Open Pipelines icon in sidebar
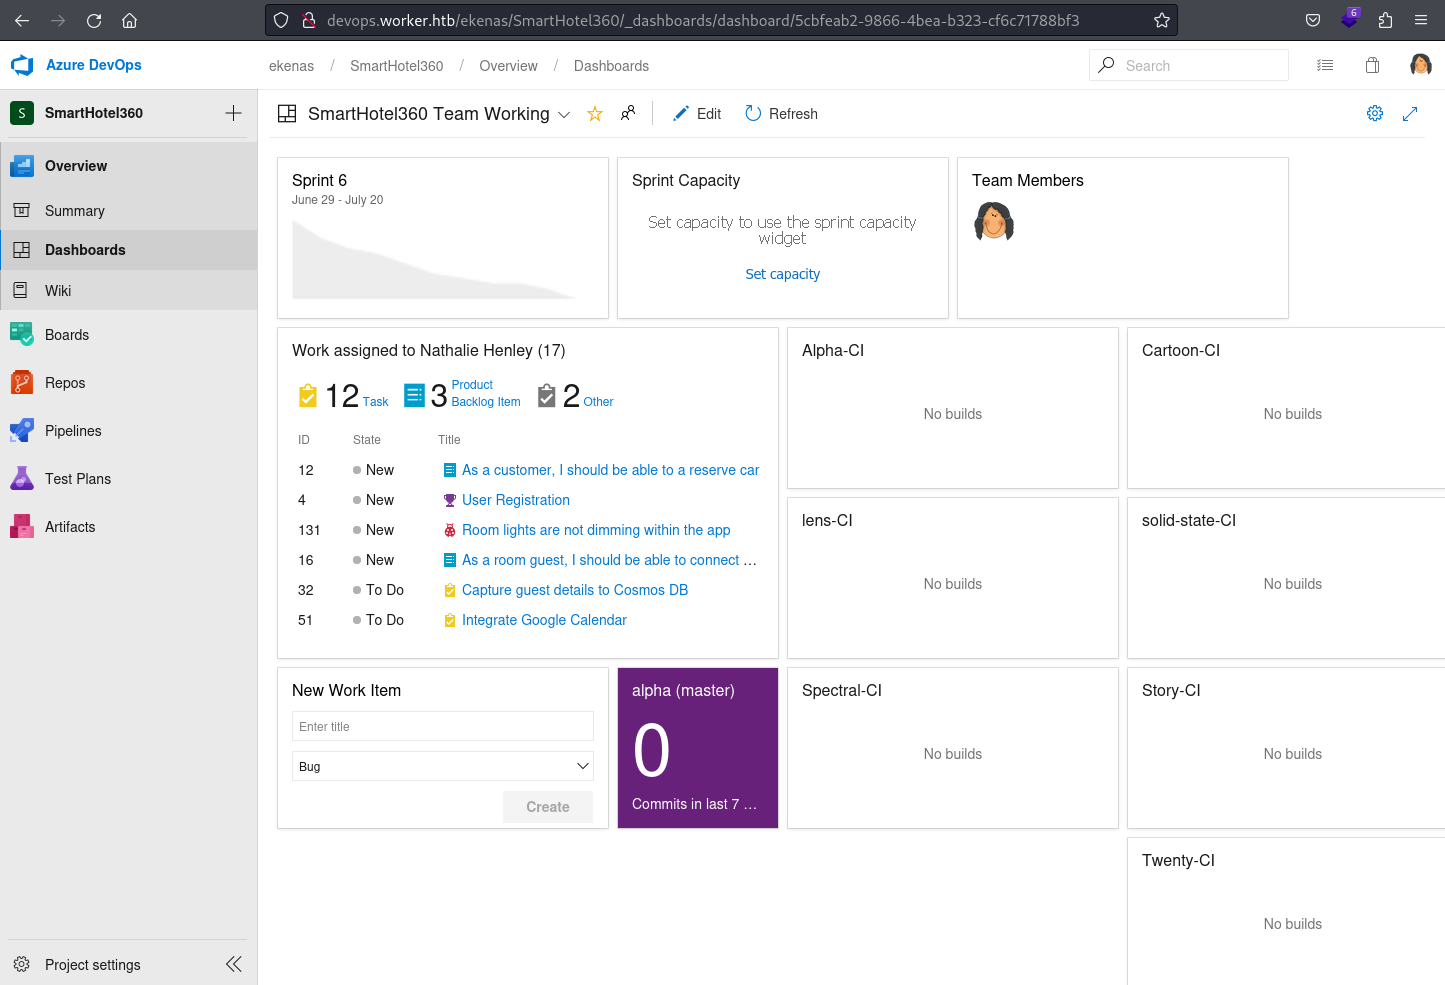 click(22, 431)
